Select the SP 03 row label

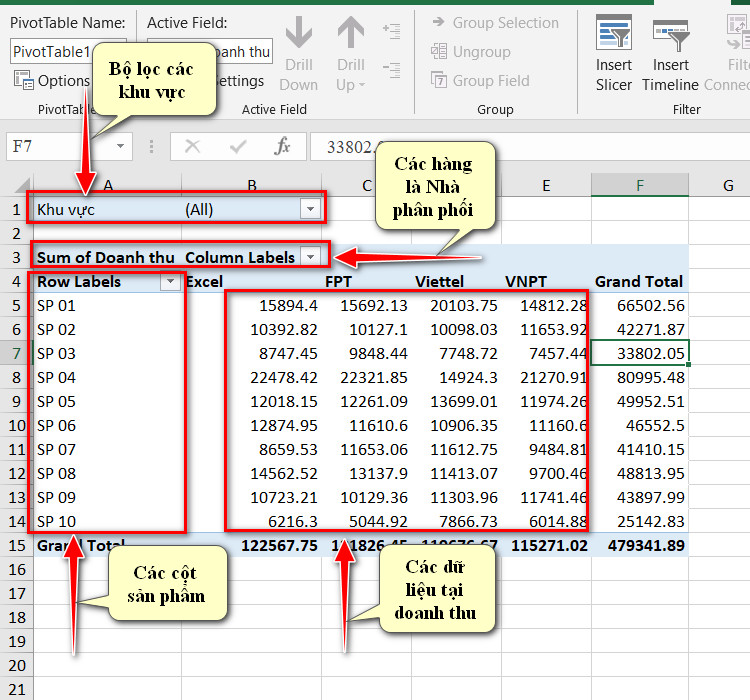(108, 353)
